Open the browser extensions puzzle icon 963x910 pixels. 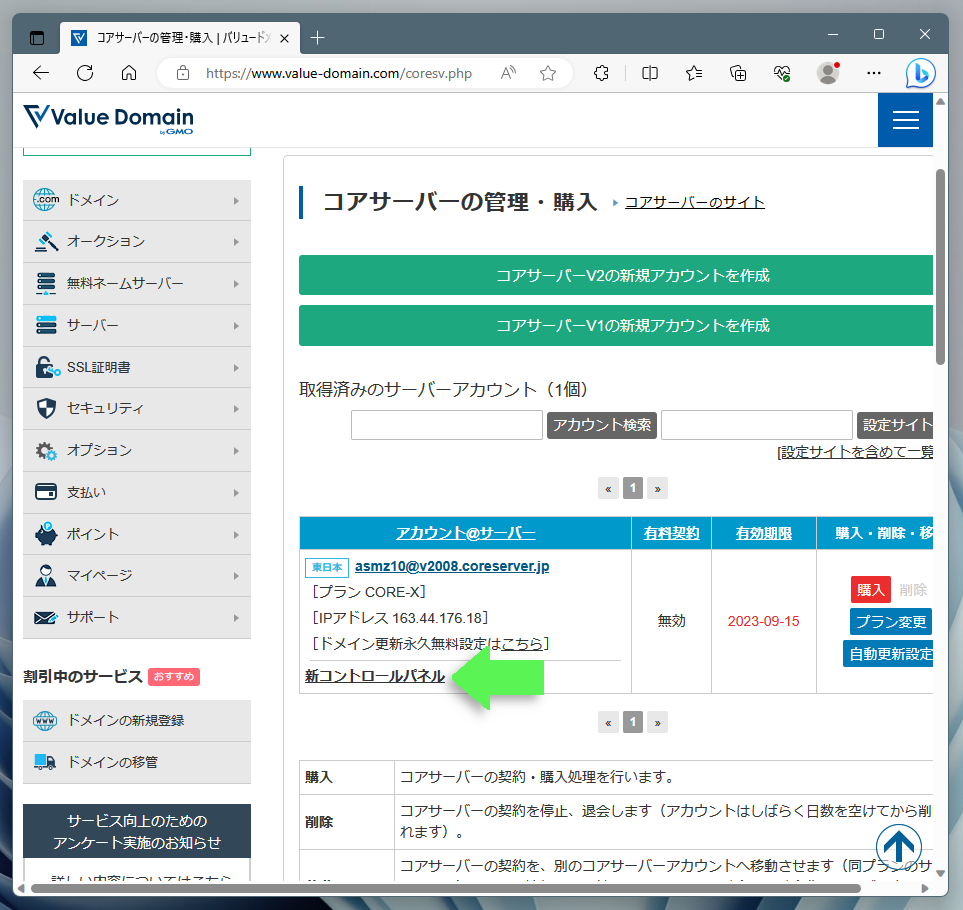point(602,73)
